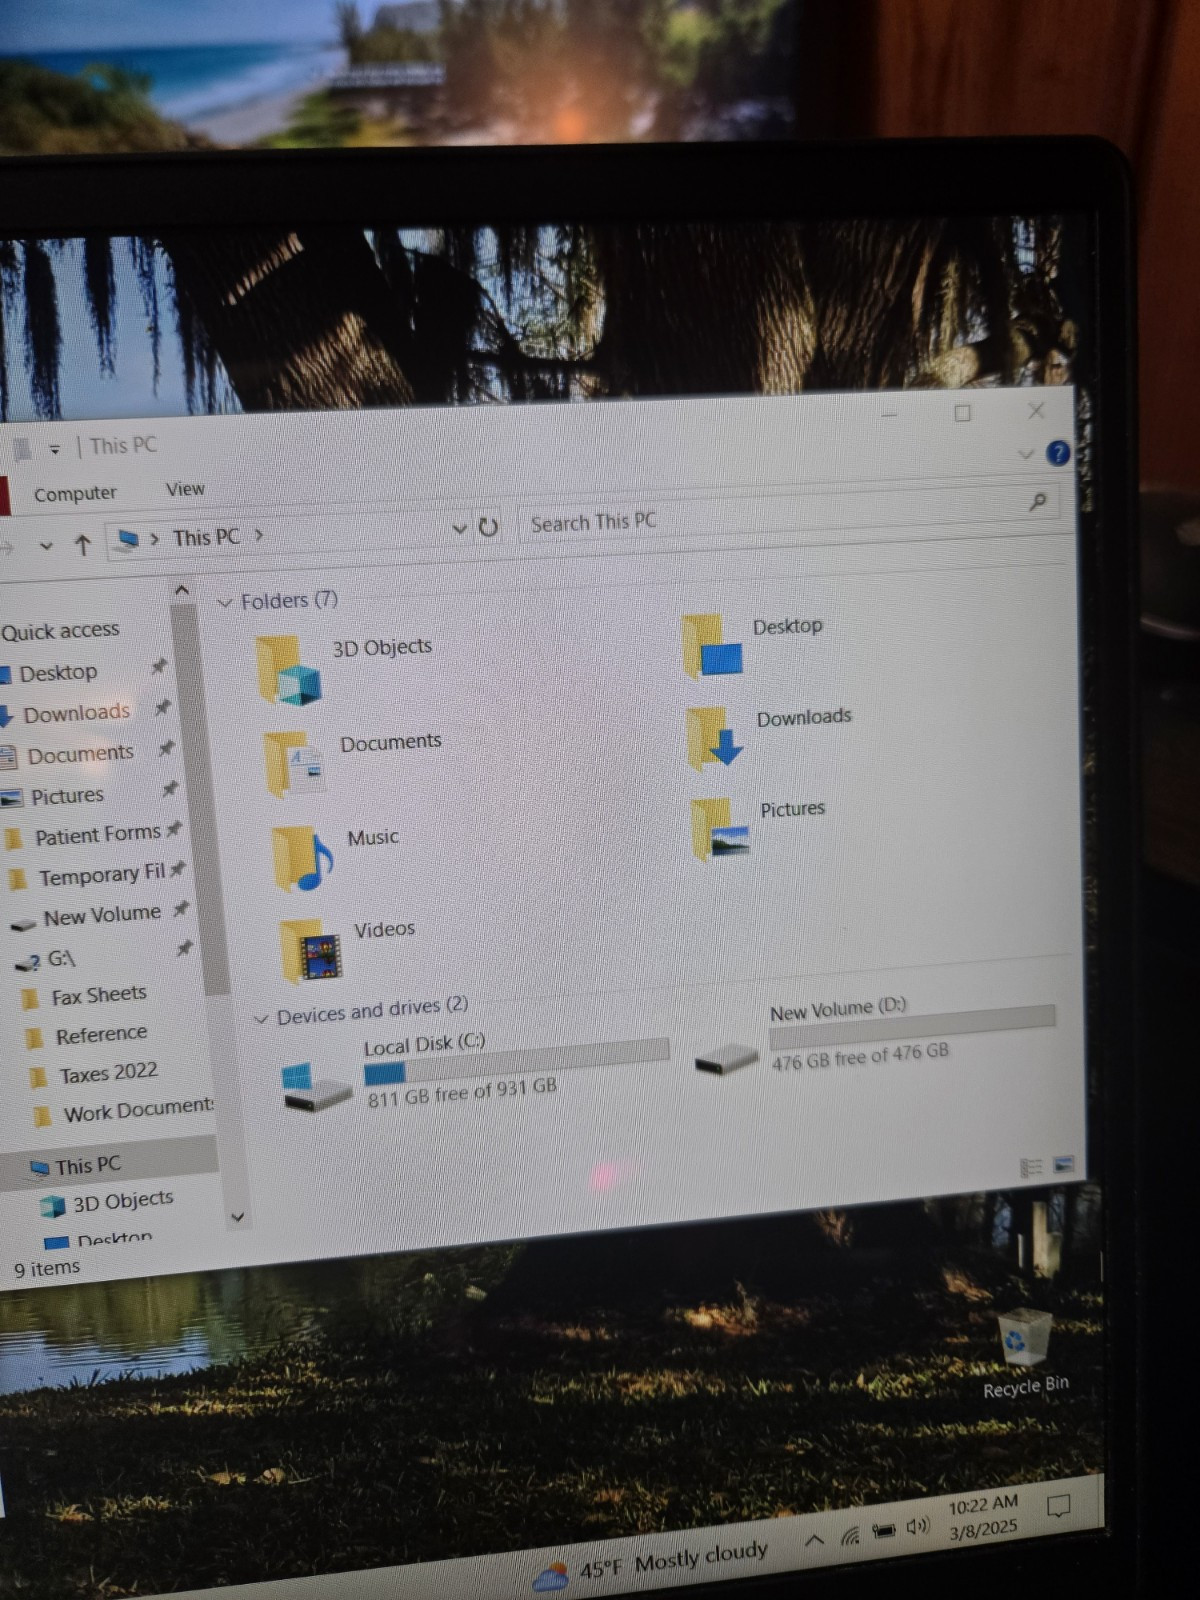Click the chevron after This PC in breadcrumb

click(x=259, y=535)
